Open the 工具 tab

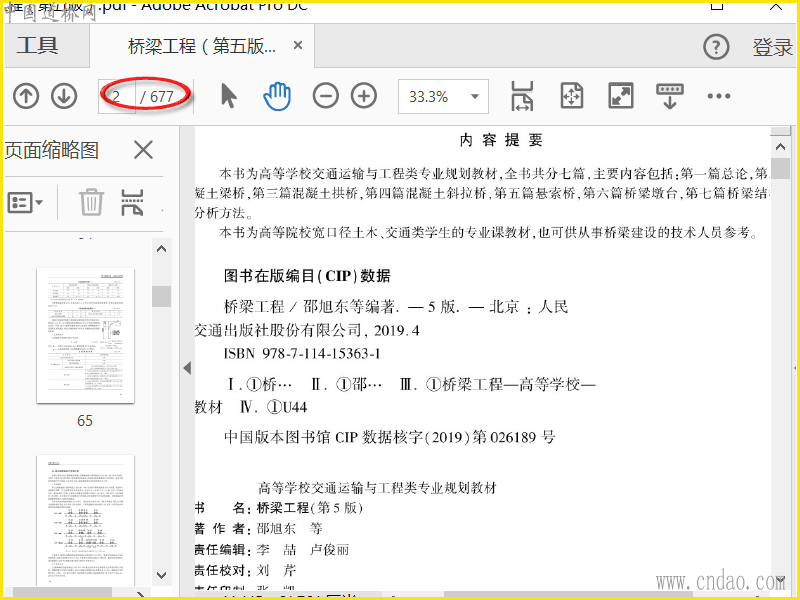coord(38,45)
